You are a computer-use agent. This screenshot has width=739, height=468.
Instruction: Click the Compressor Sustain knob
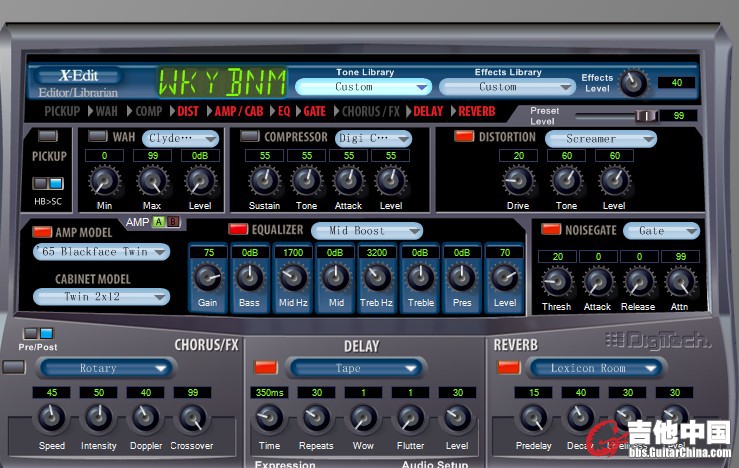tap(264, 181)
